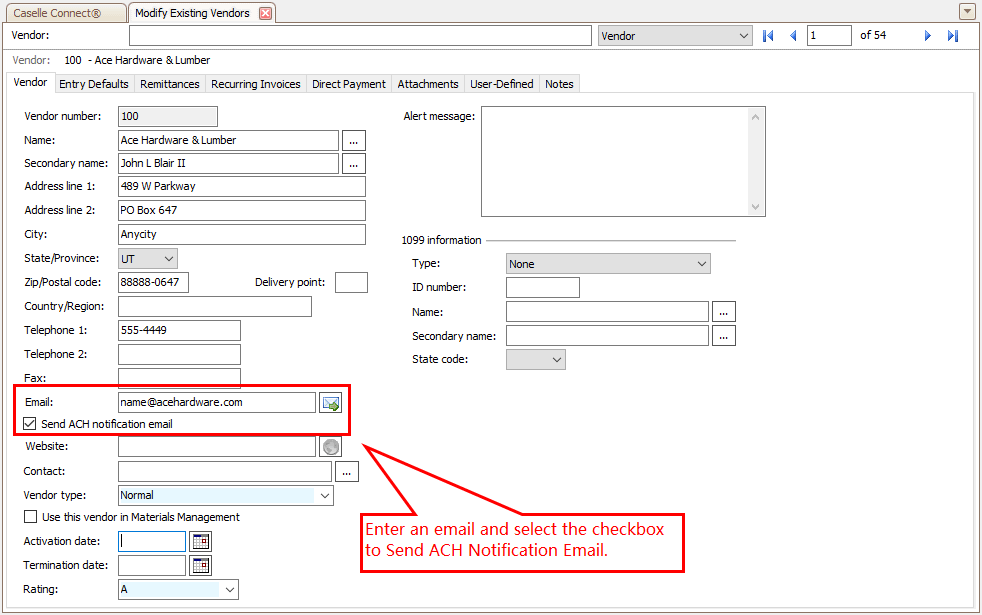Click the Zip/Postal code field
Image resolution: width=982 pixels, height=615 pixels.
click(153, 282)
